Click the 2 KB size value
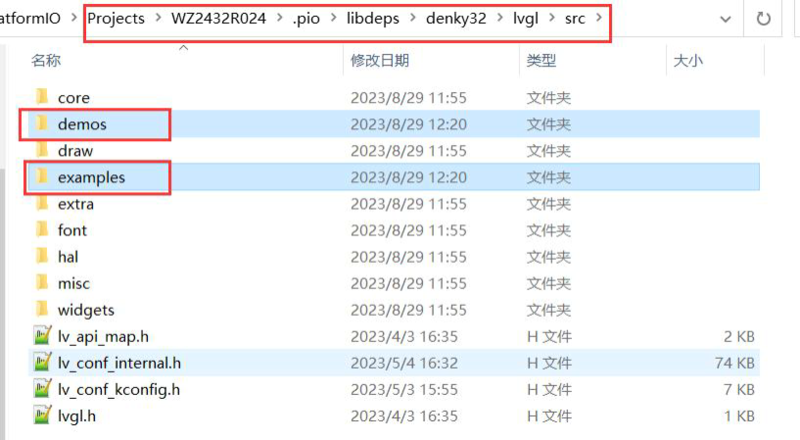 739,336
